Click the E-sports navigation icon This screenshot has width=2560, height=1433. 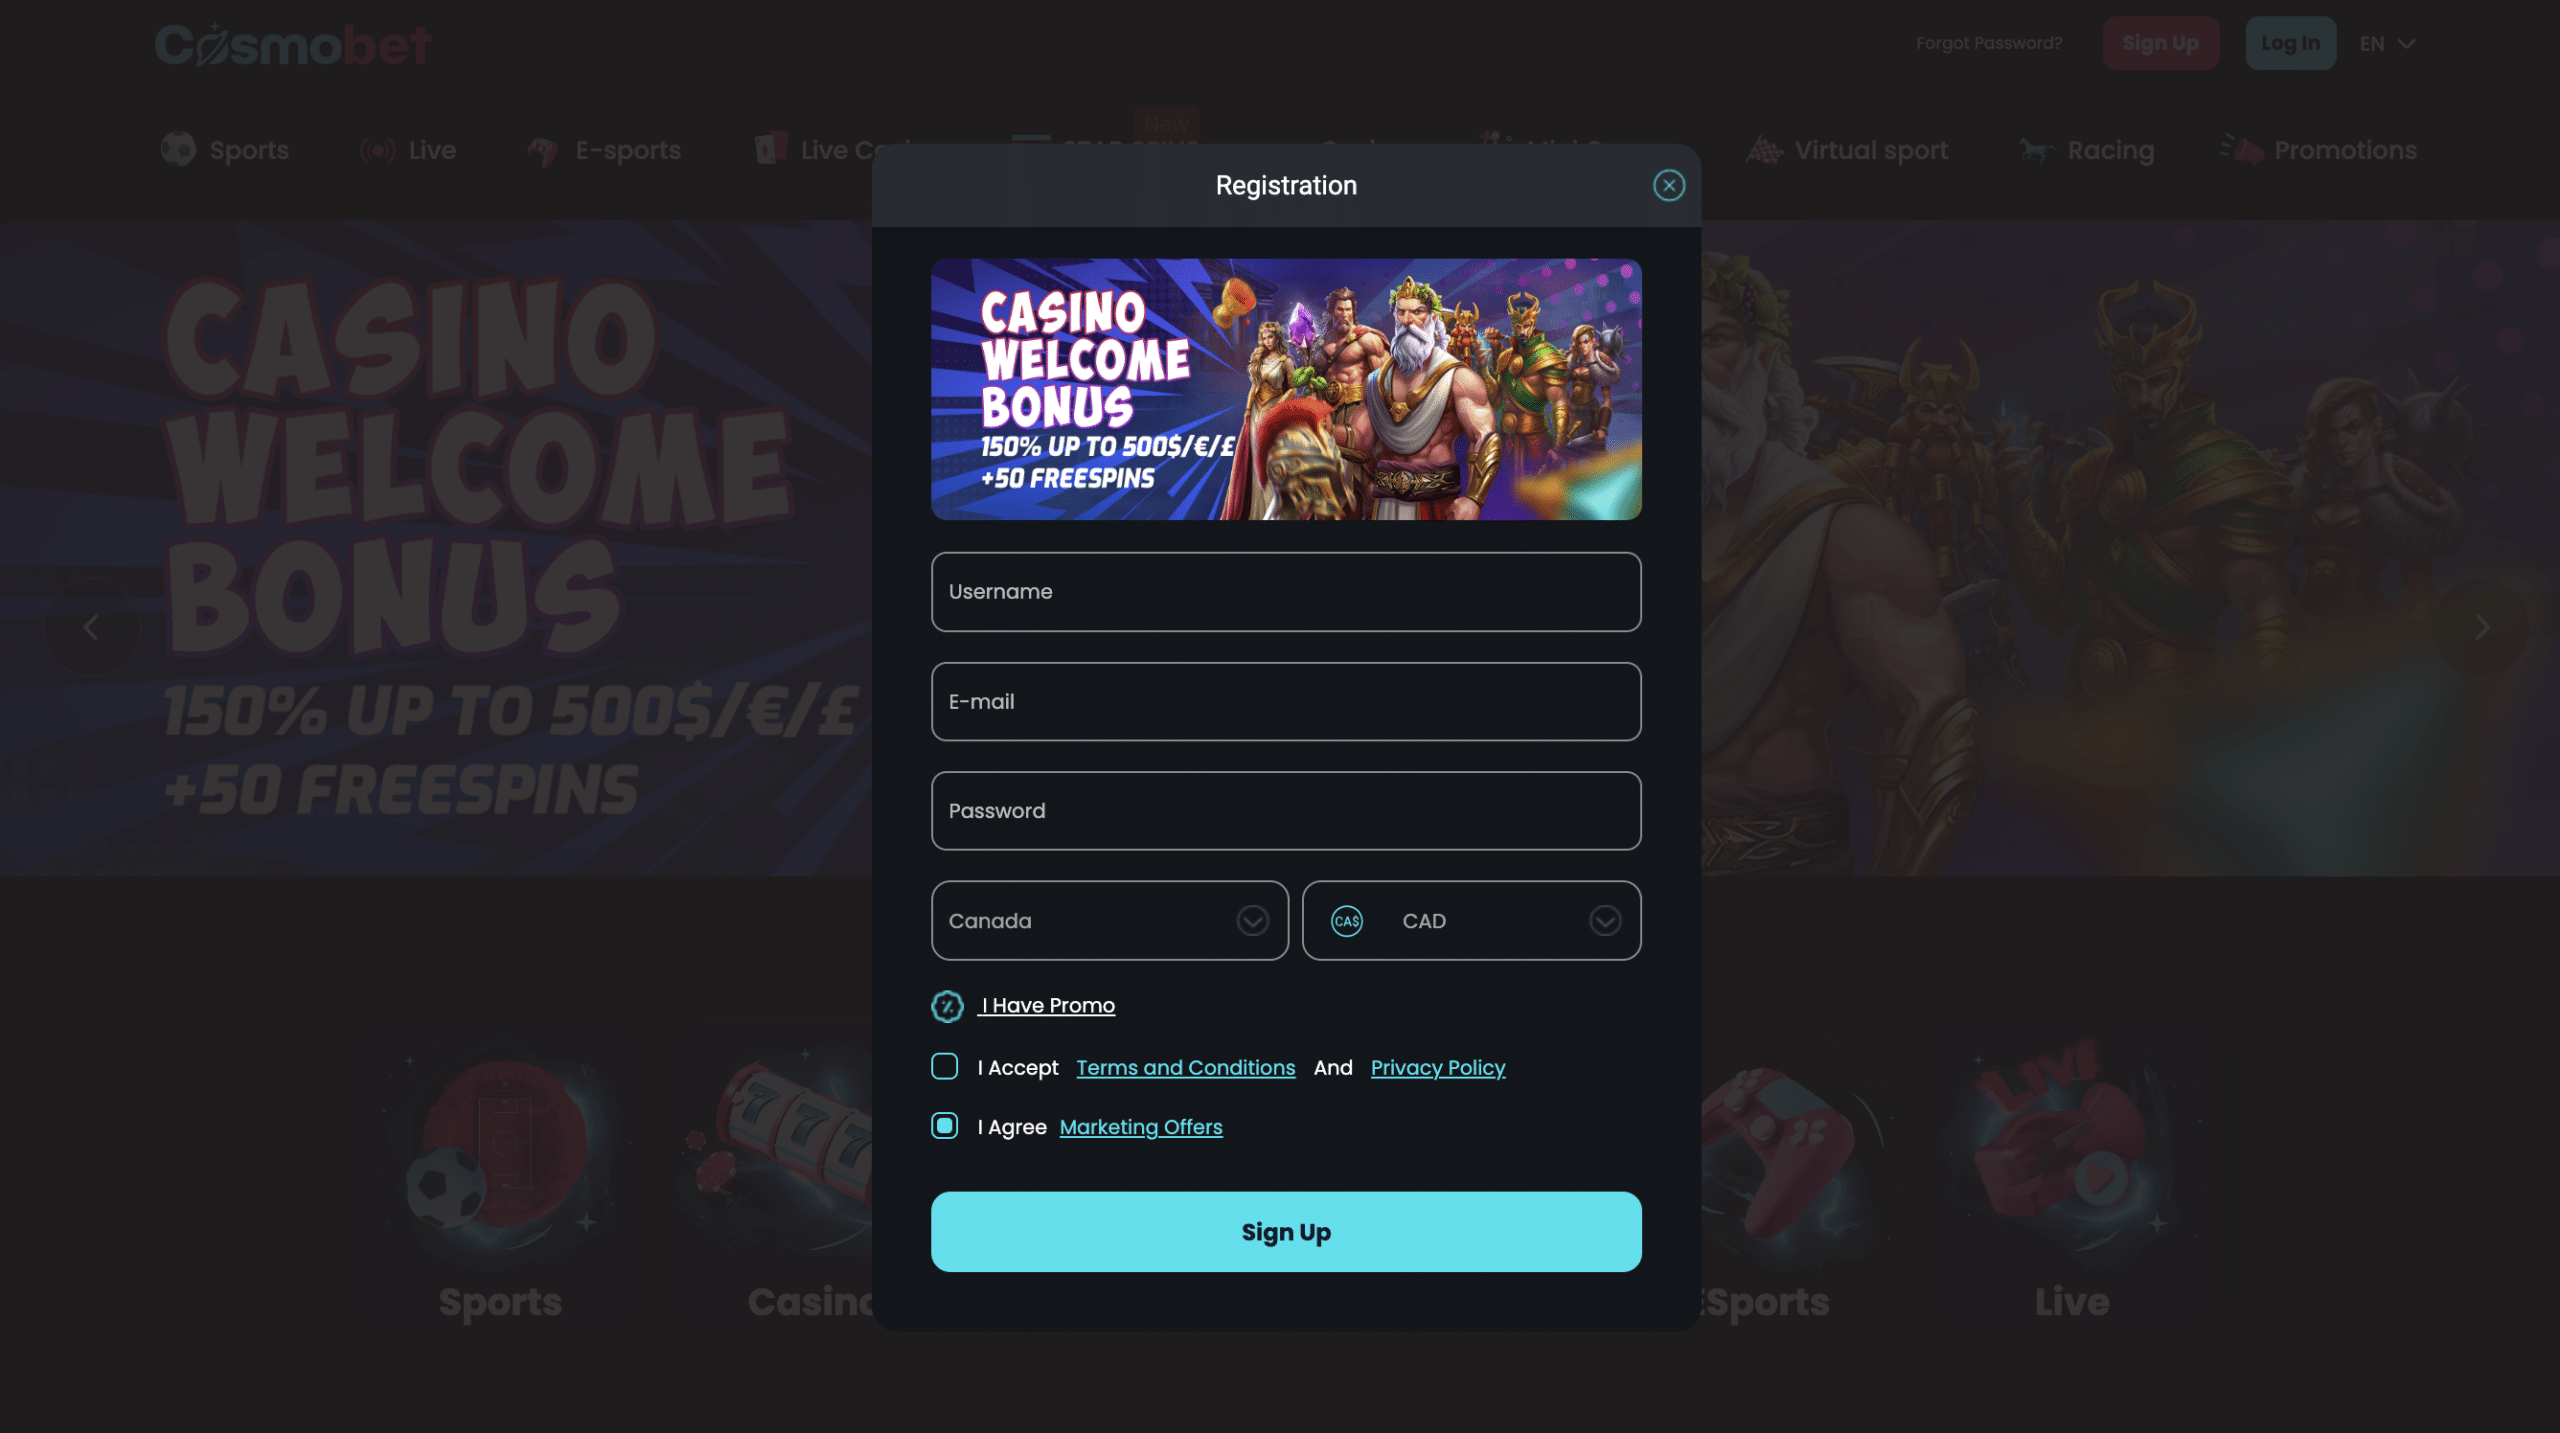[543, 149]
